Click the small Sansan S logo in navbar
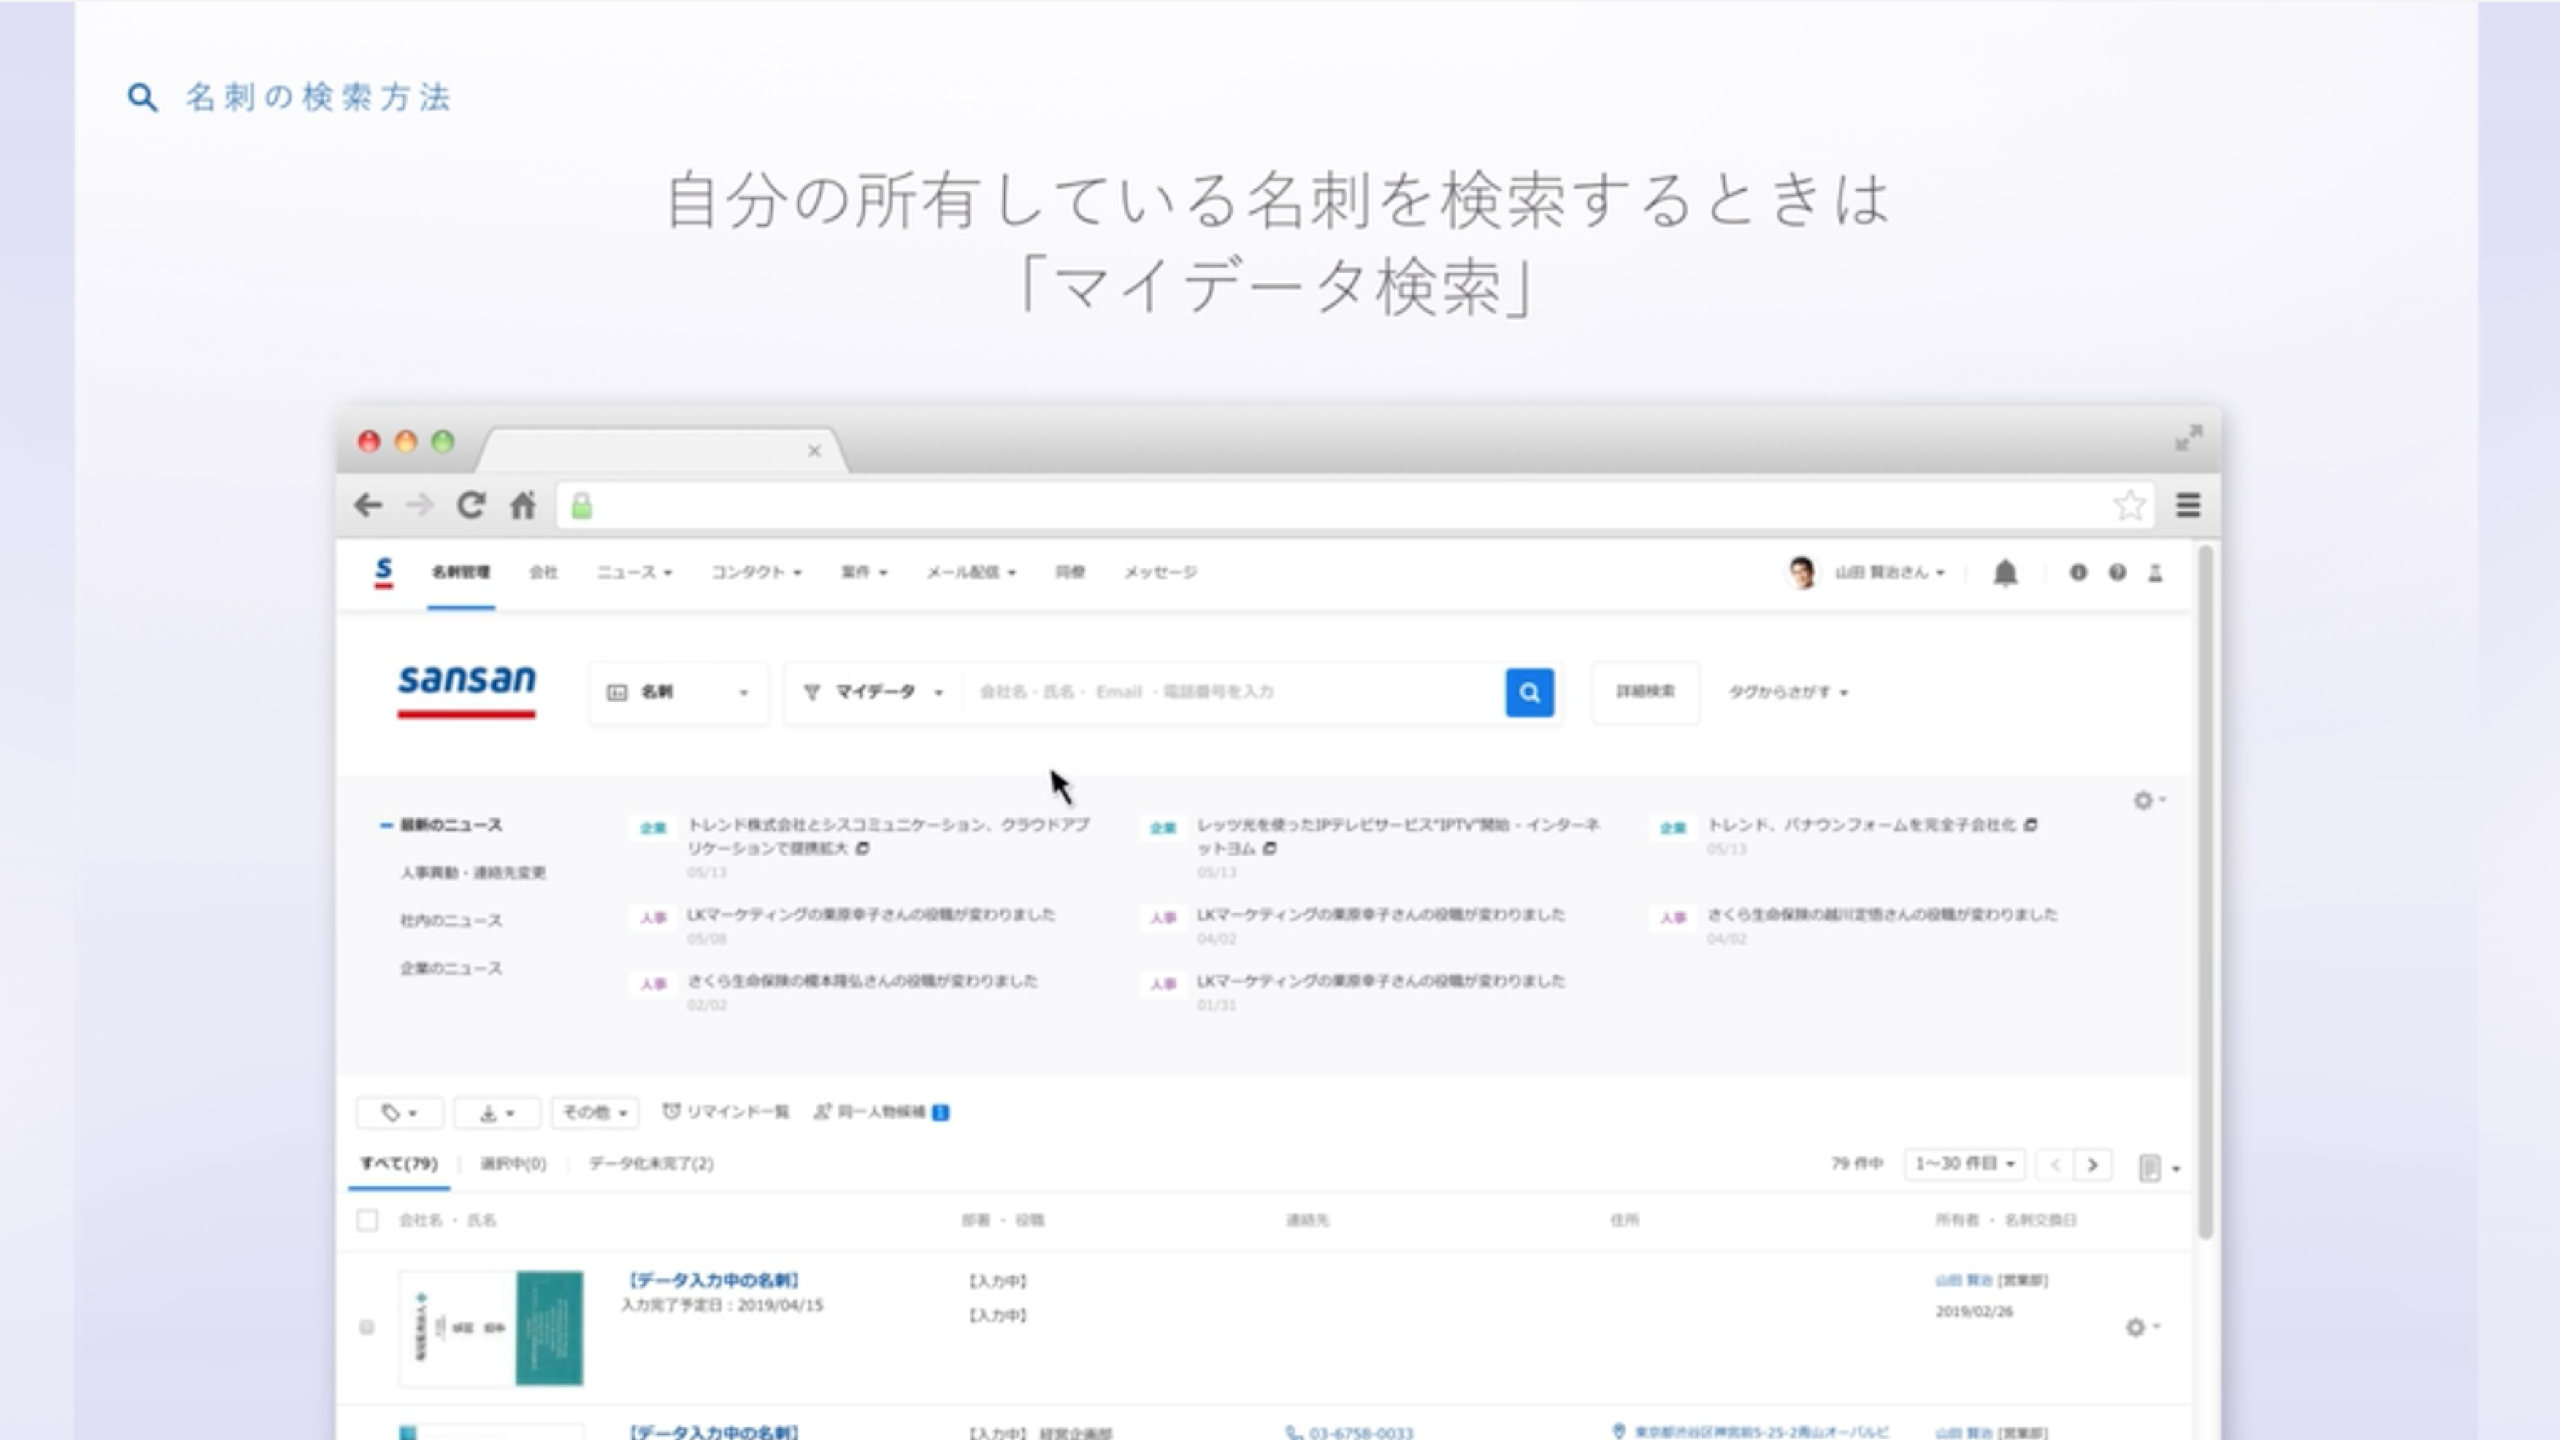 tap(383, 572)
